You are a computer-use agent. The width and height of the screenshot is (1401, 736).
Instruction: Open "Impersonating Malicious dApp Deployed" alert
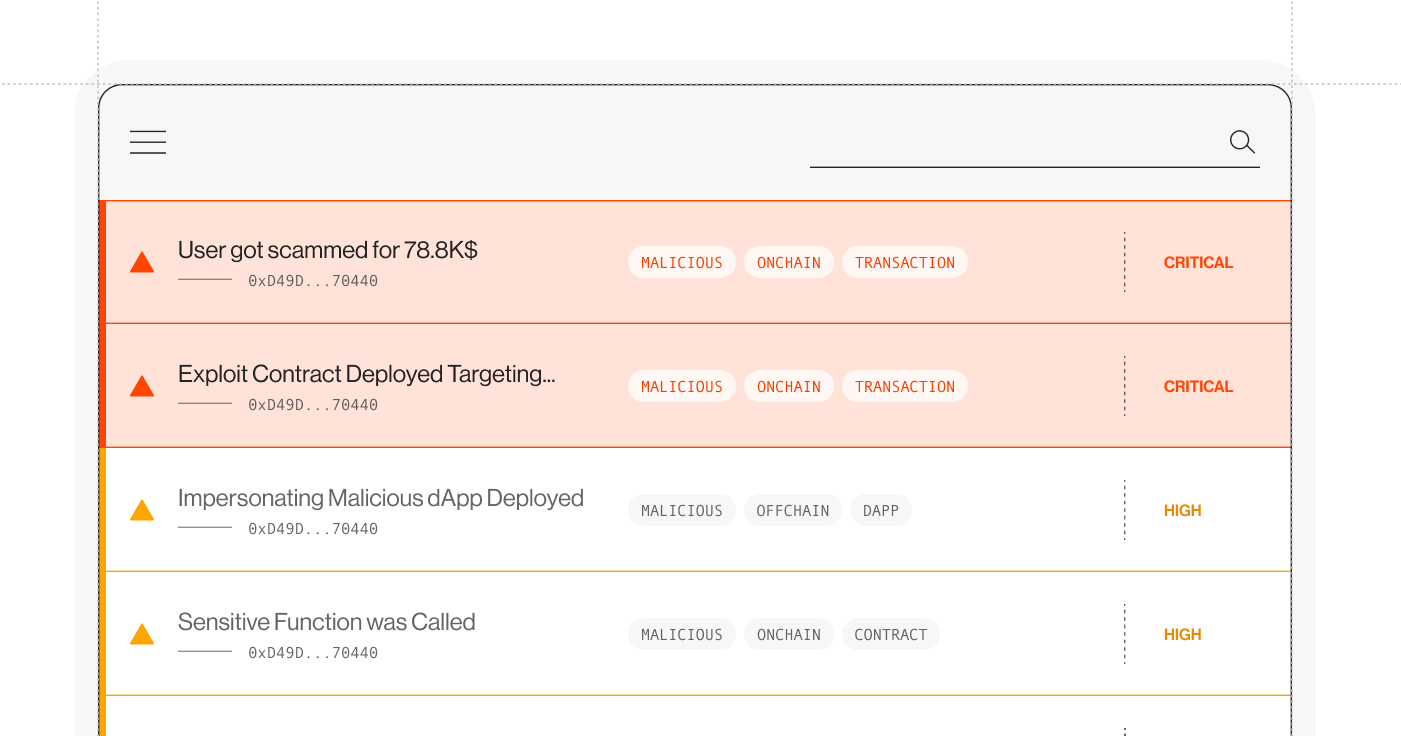tap(380, 498)
